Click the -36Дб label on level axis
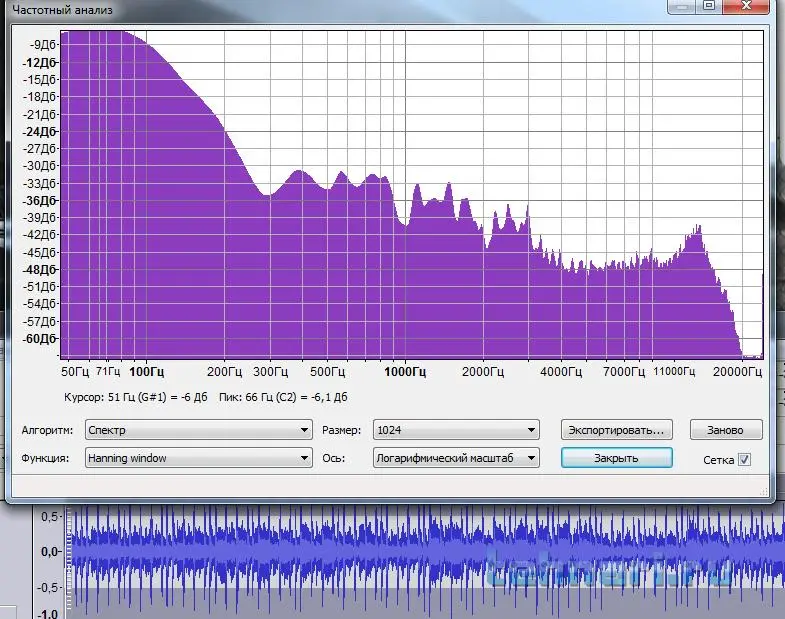Viewport: 785px width, 619px height. pos(41,200)
